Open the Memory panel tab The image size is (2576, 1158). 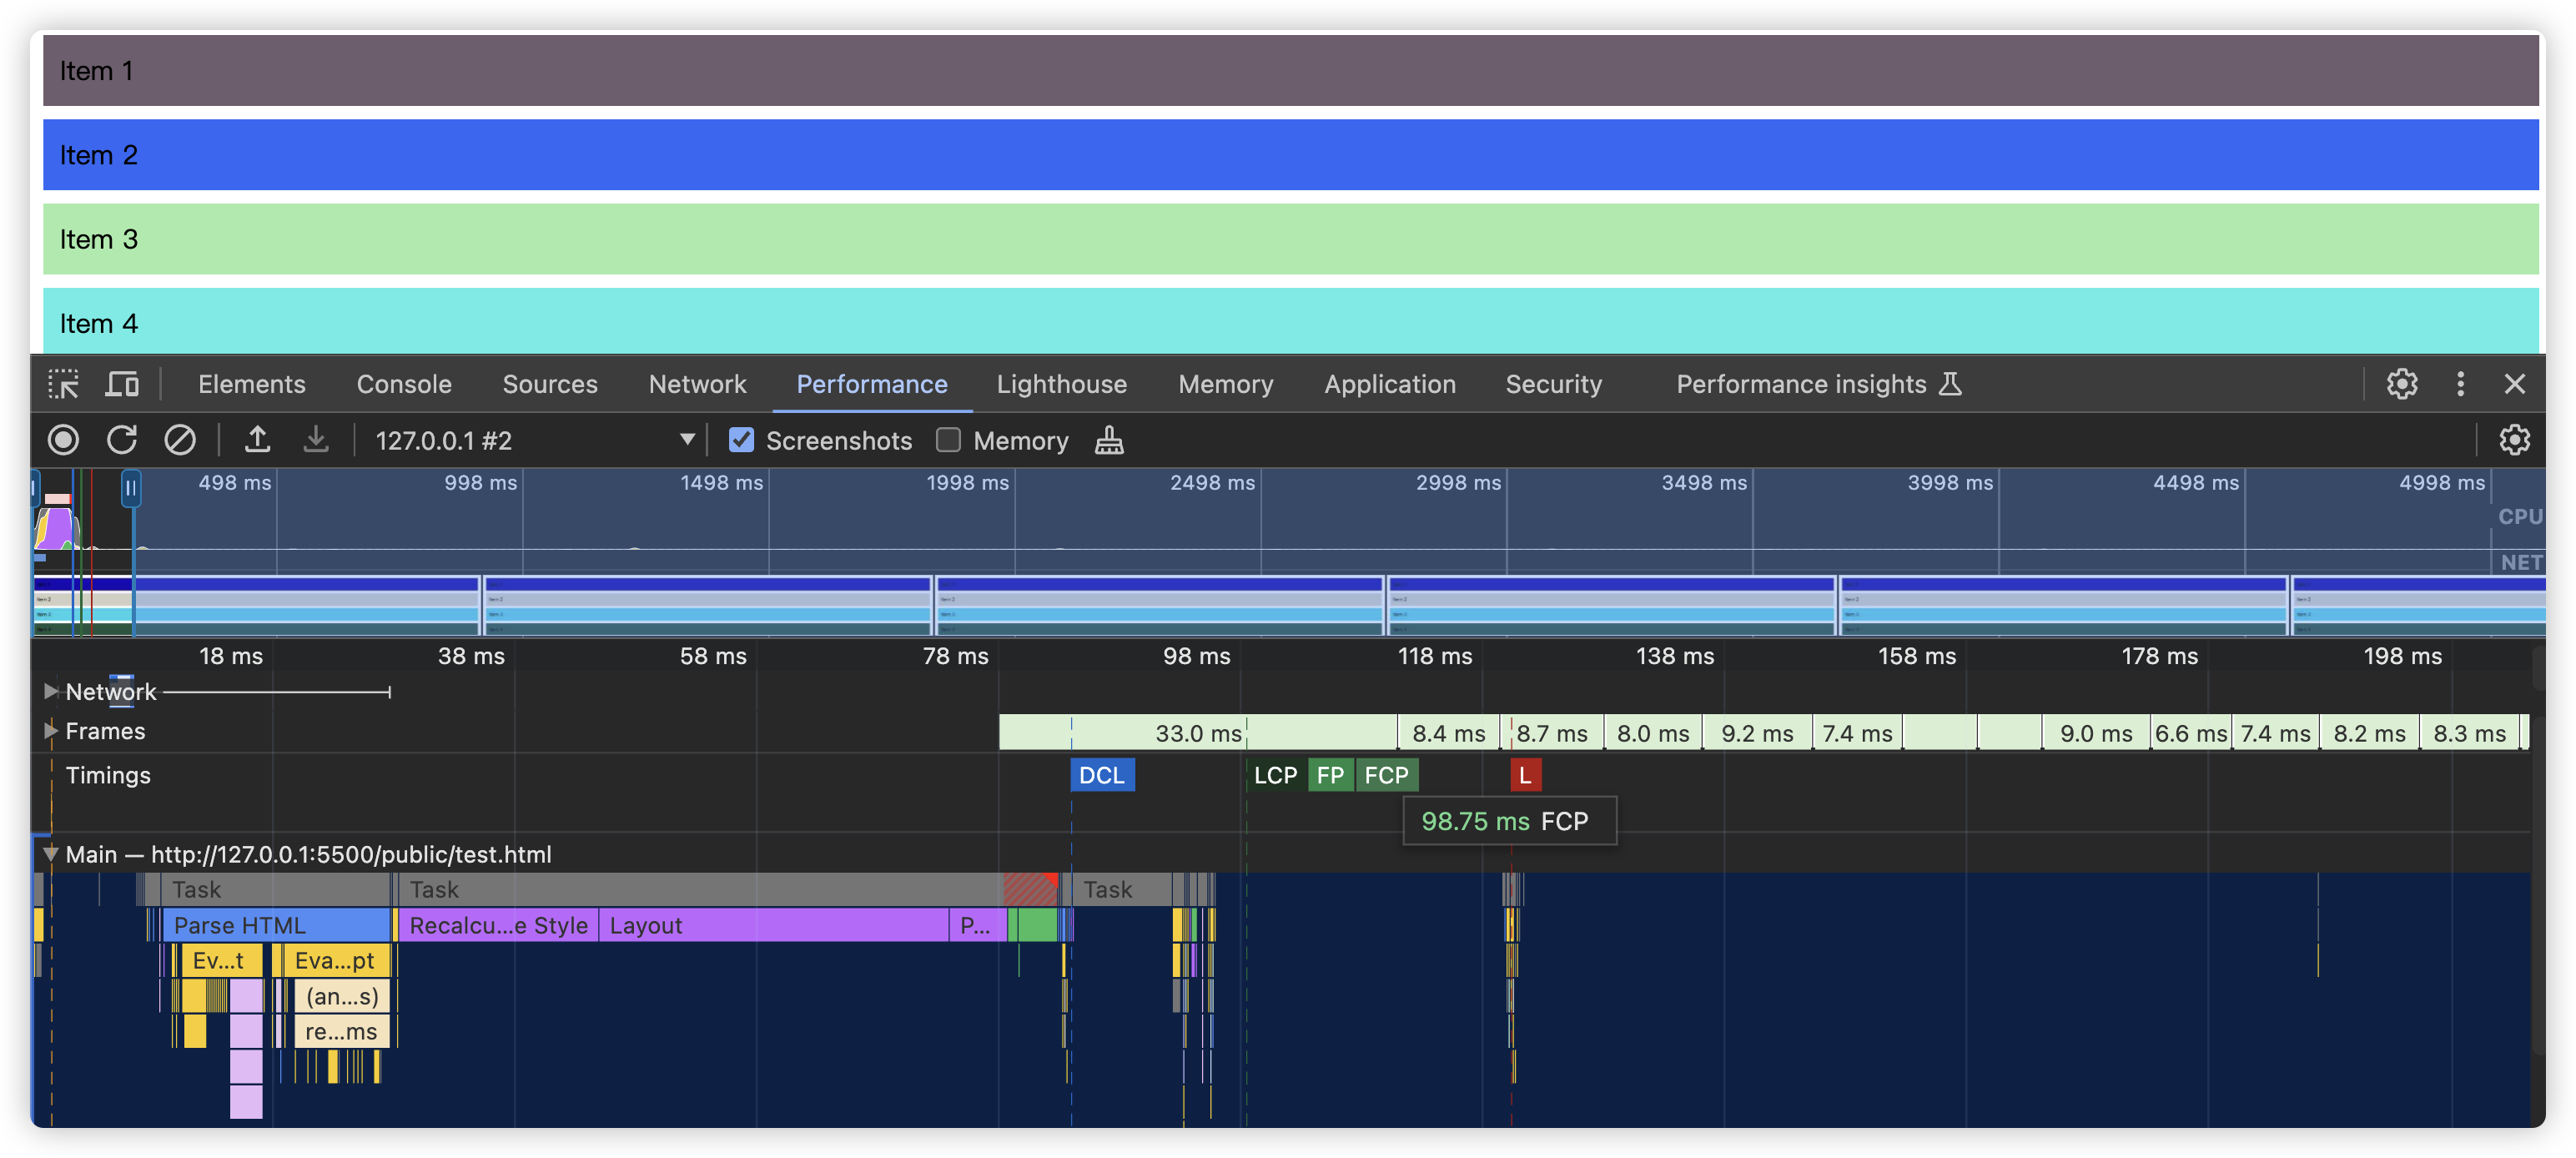point(1225,384)
